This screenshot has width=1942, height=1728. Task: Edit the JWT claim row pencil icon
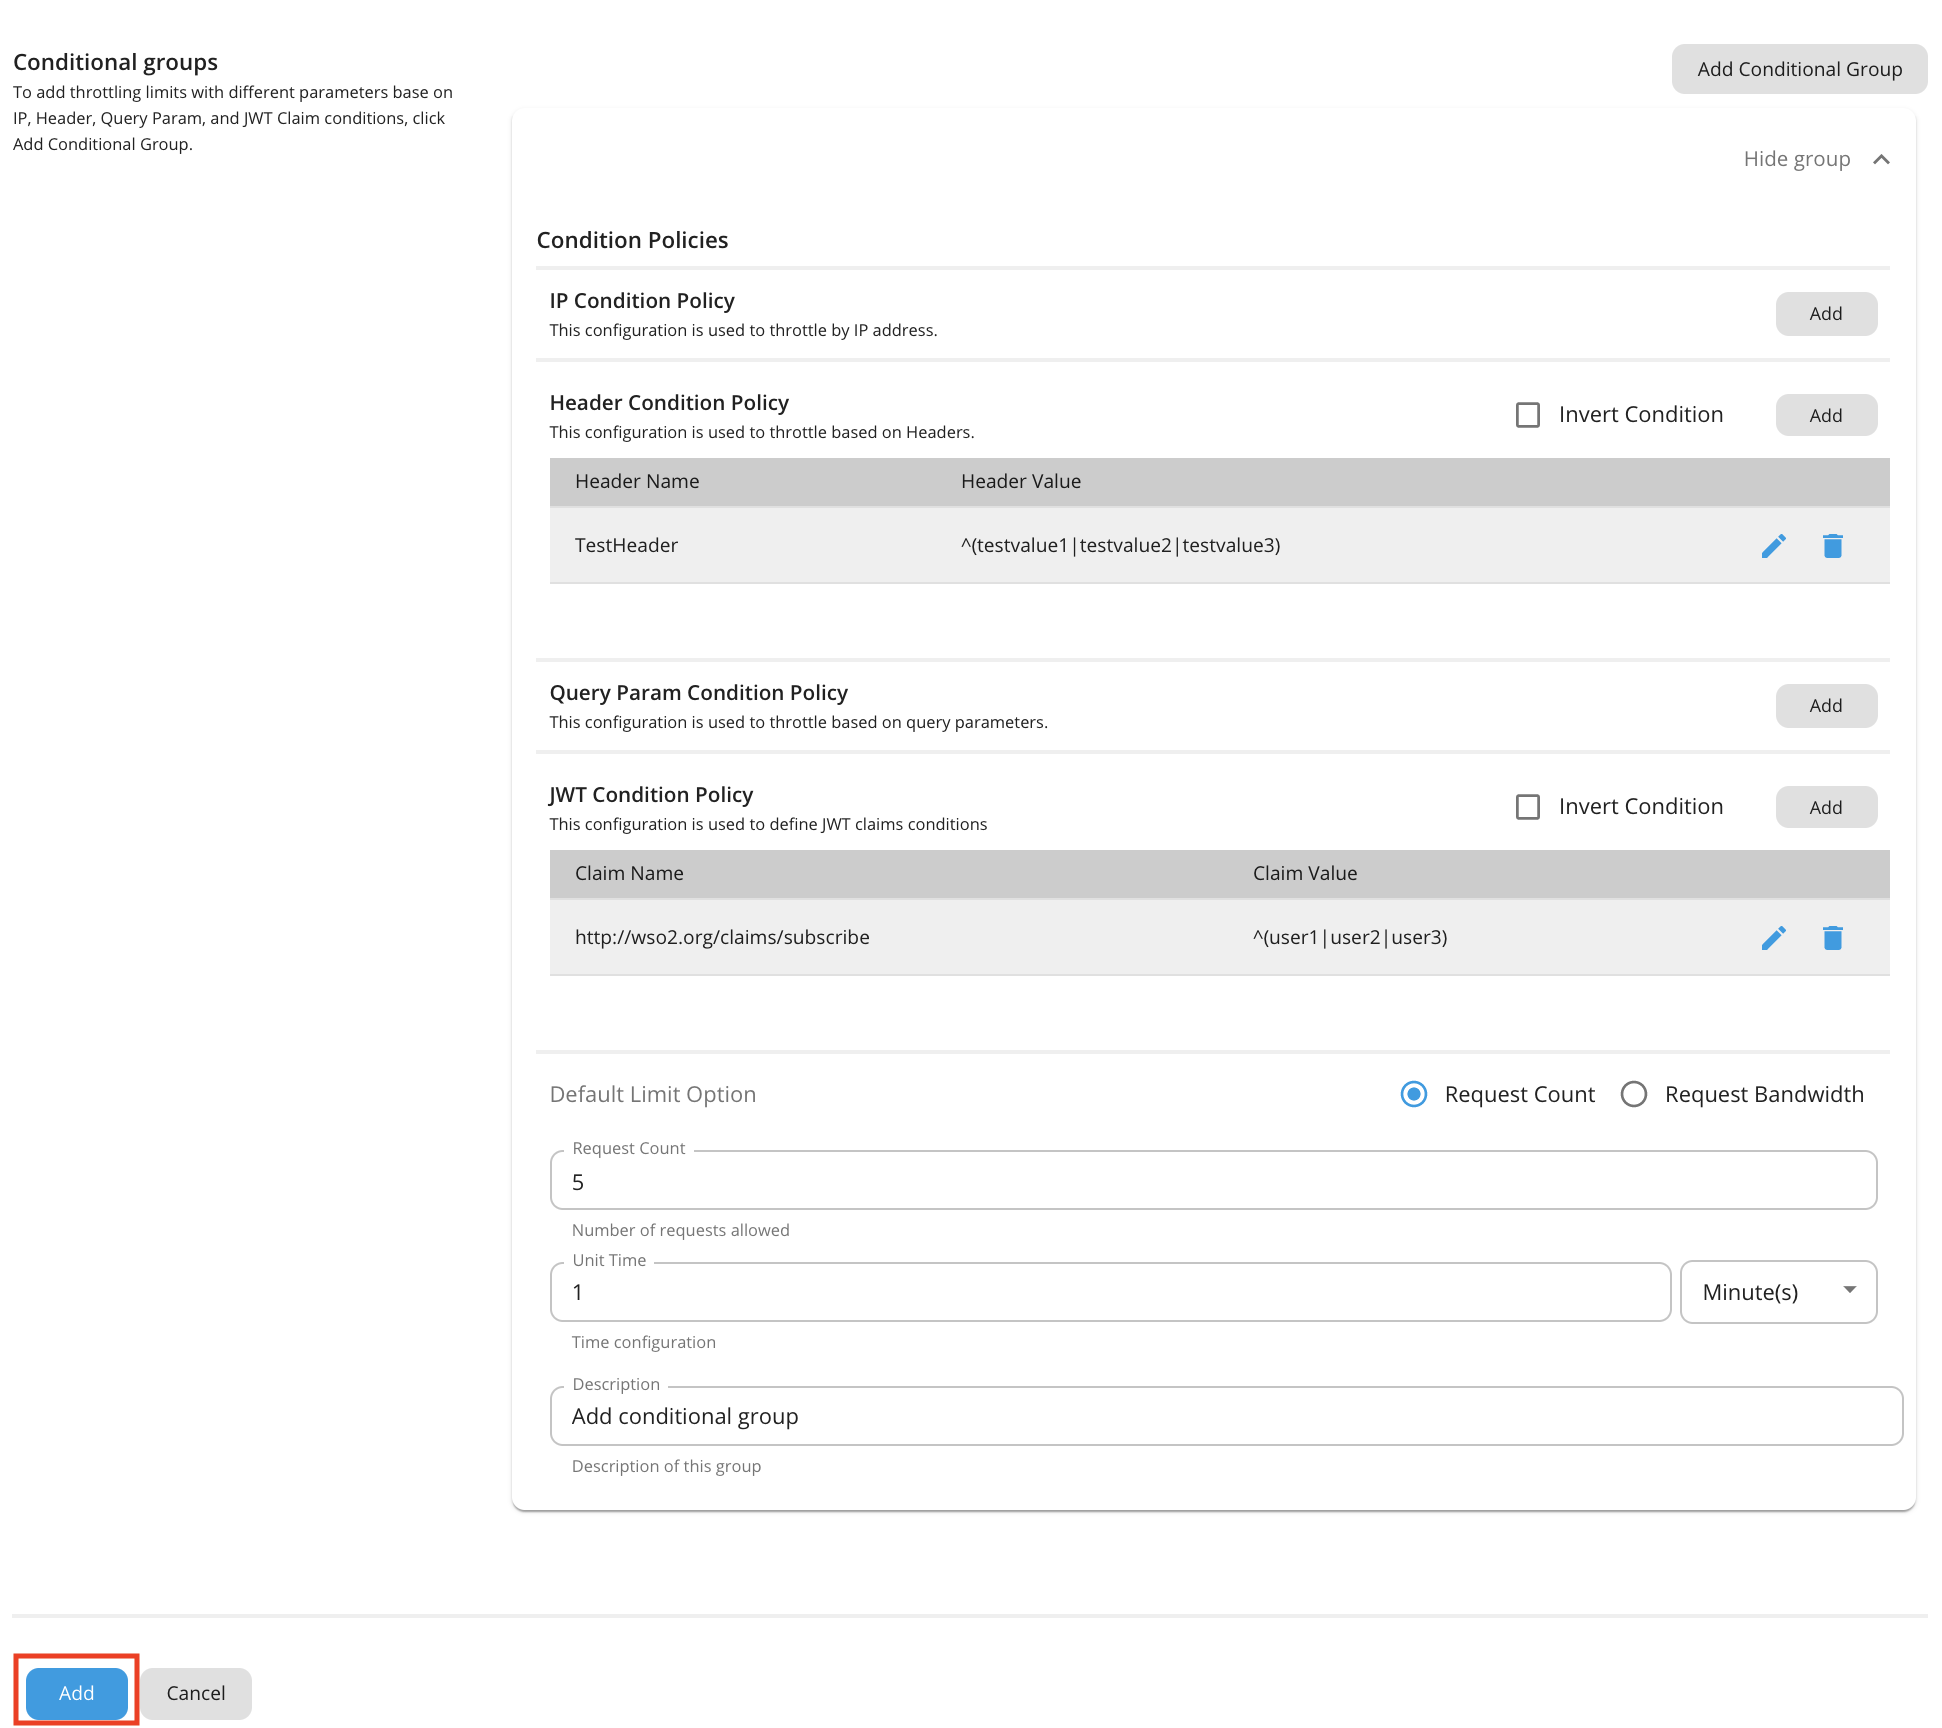coord(1773,937)
